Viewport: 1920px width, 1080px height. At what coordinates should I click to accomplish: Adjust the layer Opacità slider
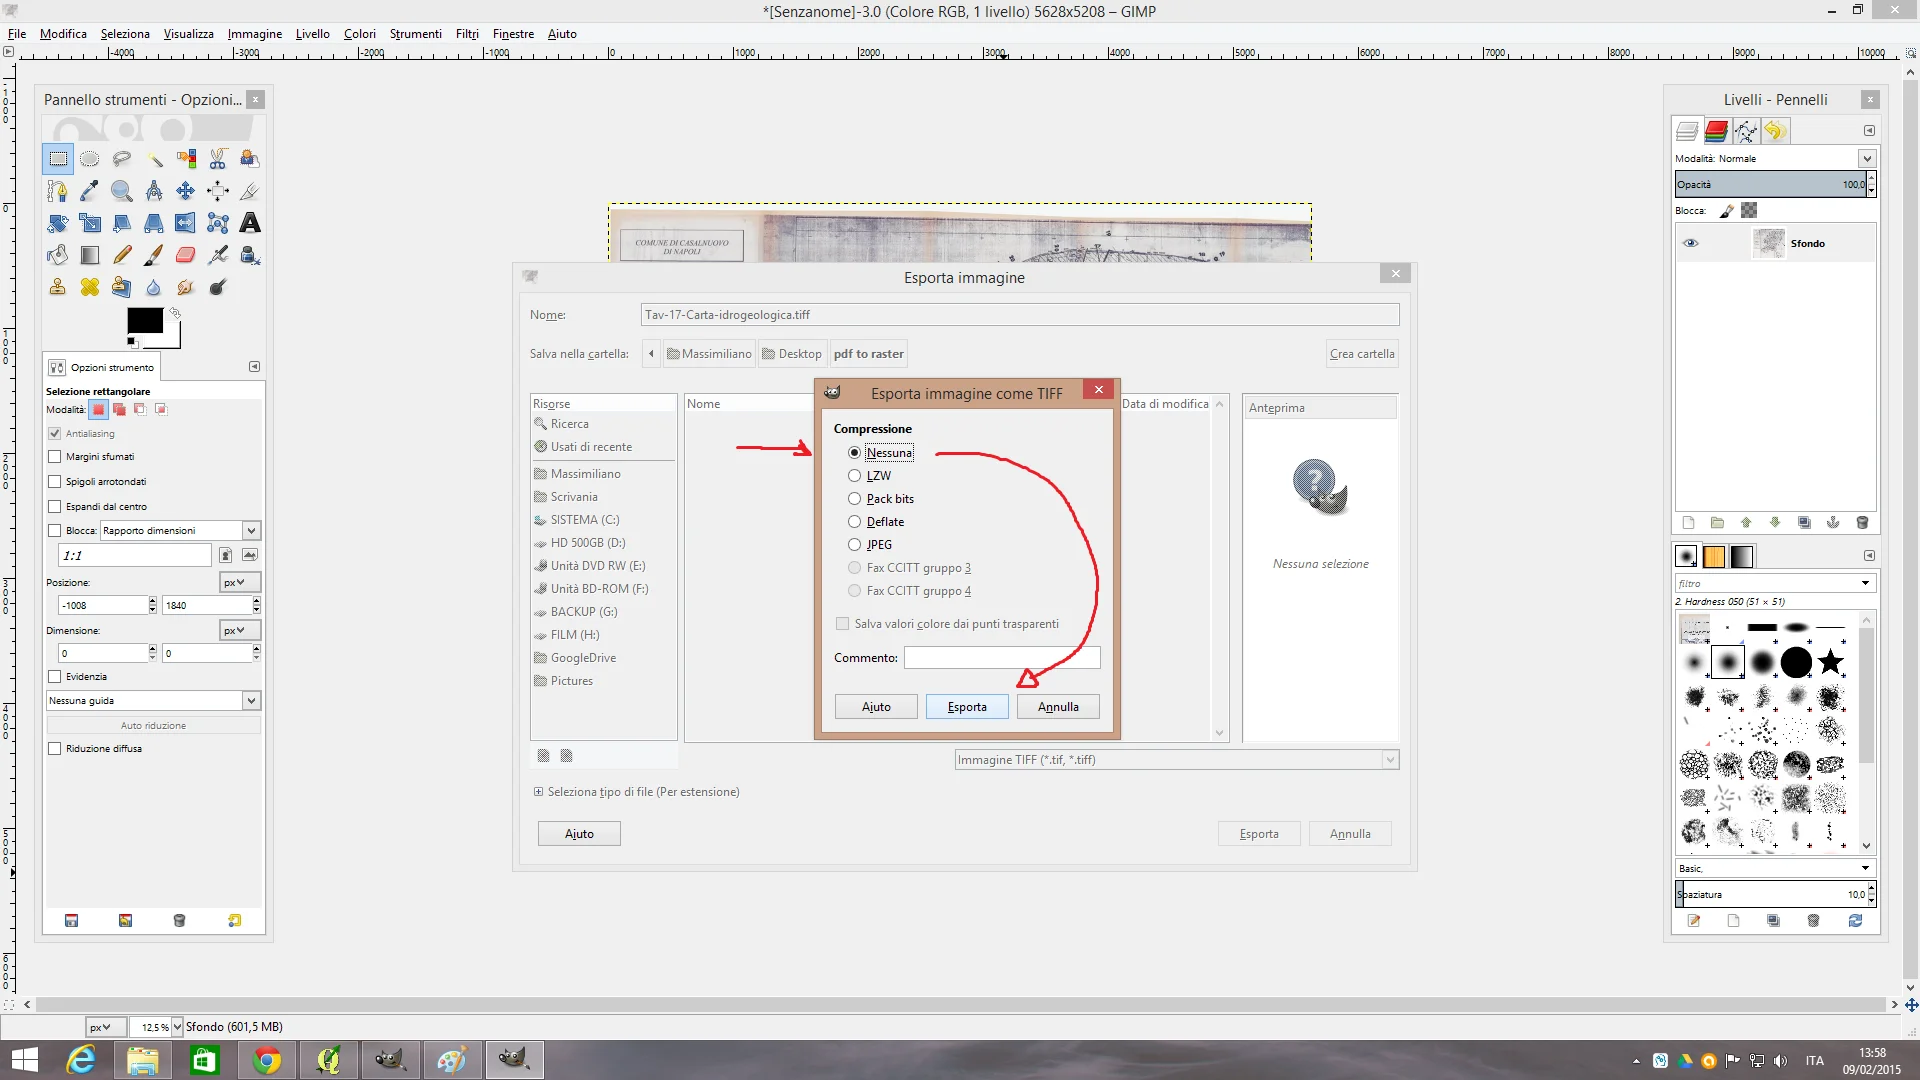[1770, 185]
